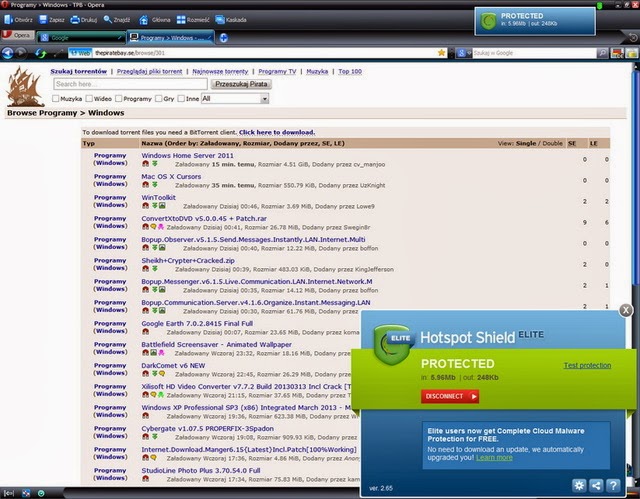640x499 pixels.
Task: Click Test protection link in Hotspot Shield
Action: 587,365
